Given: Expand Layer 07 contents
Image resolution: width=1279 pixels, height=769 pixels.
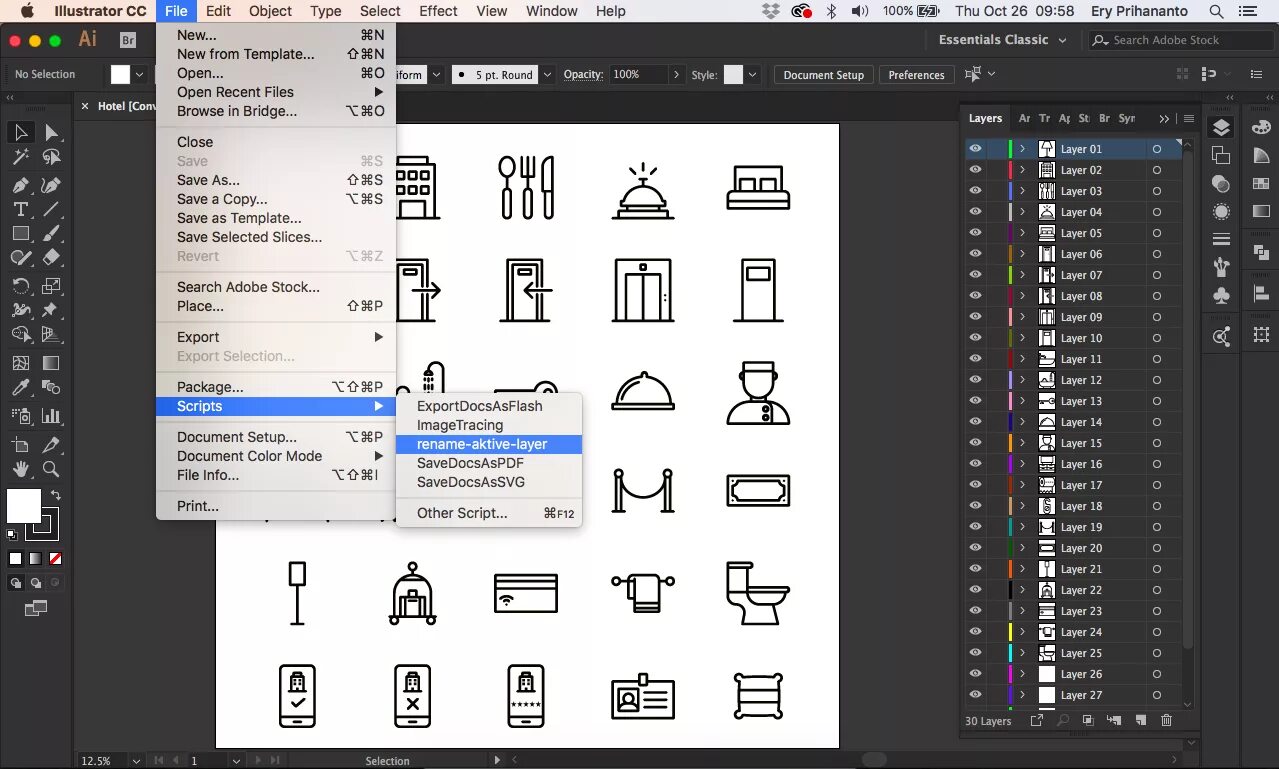Looking at the screenshot, I should tap(1022, 275).
